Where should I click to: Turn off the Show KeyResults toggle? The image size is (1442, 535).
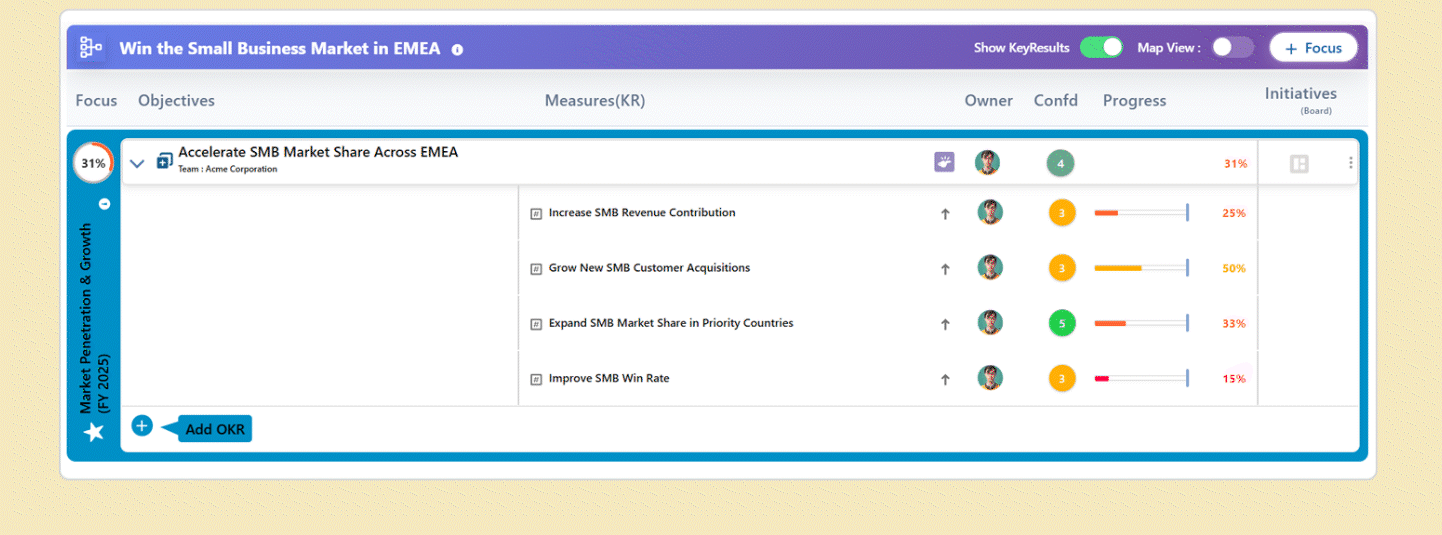(1101, 47)
